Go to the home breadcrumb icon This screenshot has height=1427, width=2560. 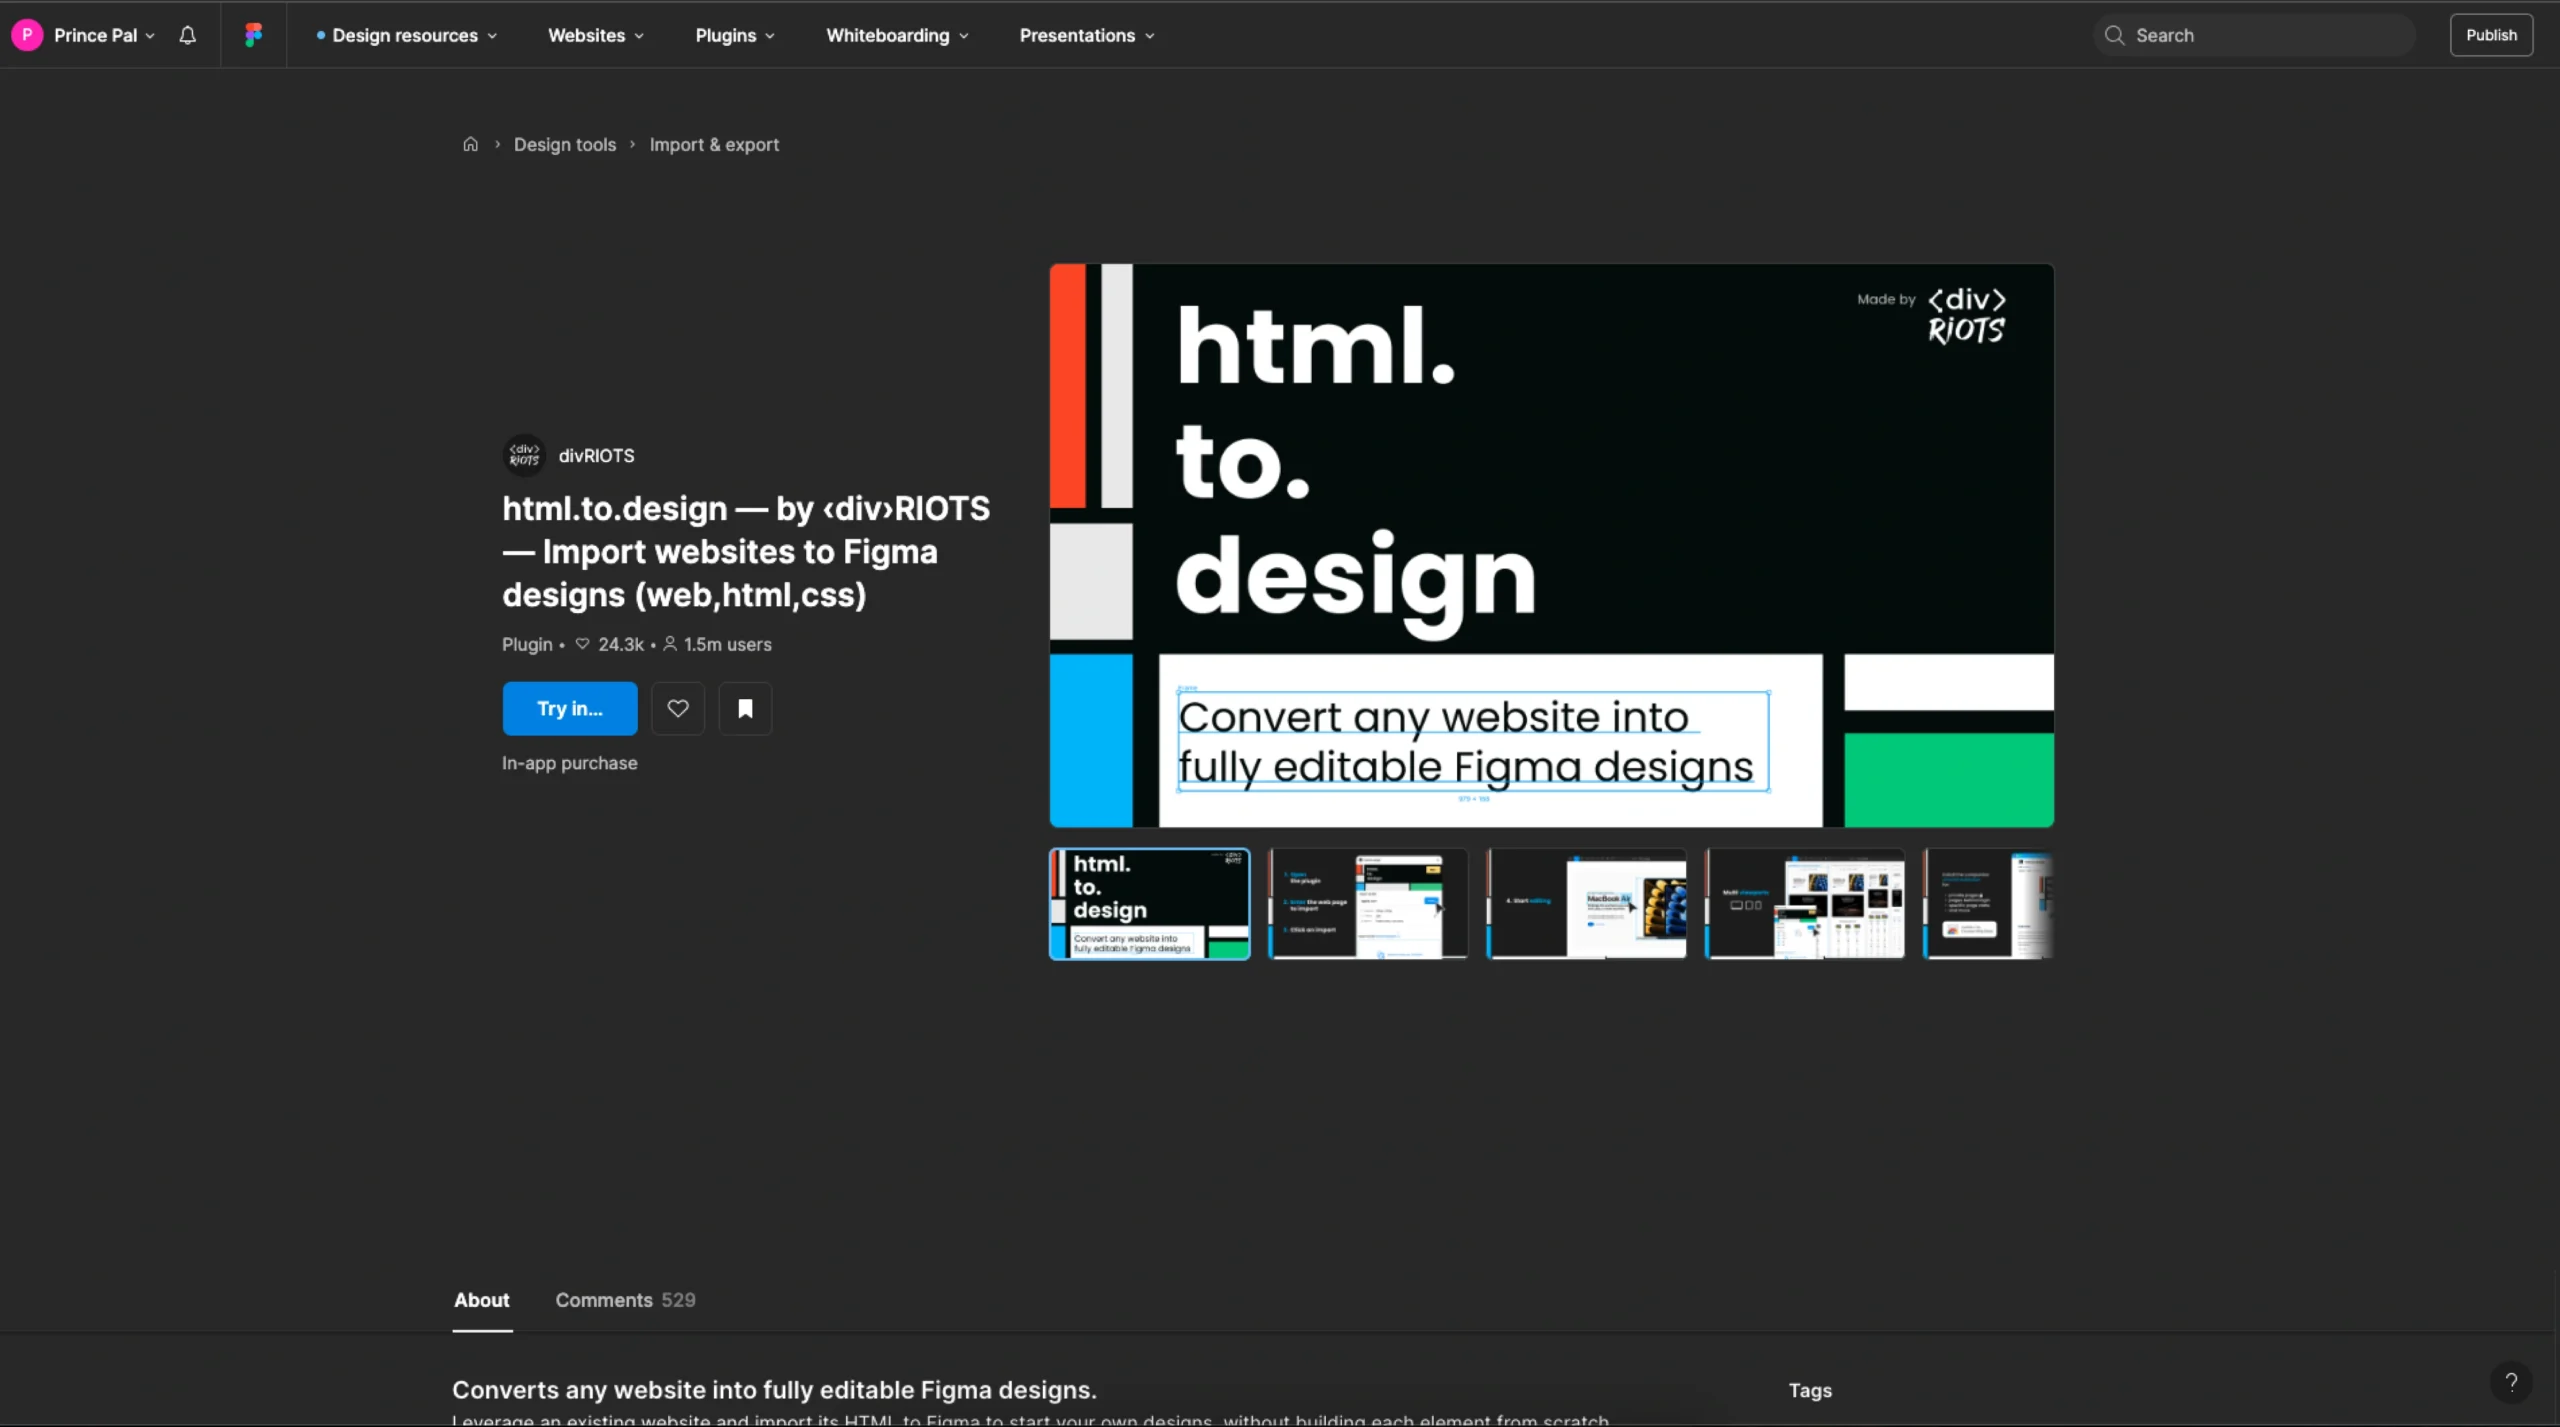click(470, 144)
